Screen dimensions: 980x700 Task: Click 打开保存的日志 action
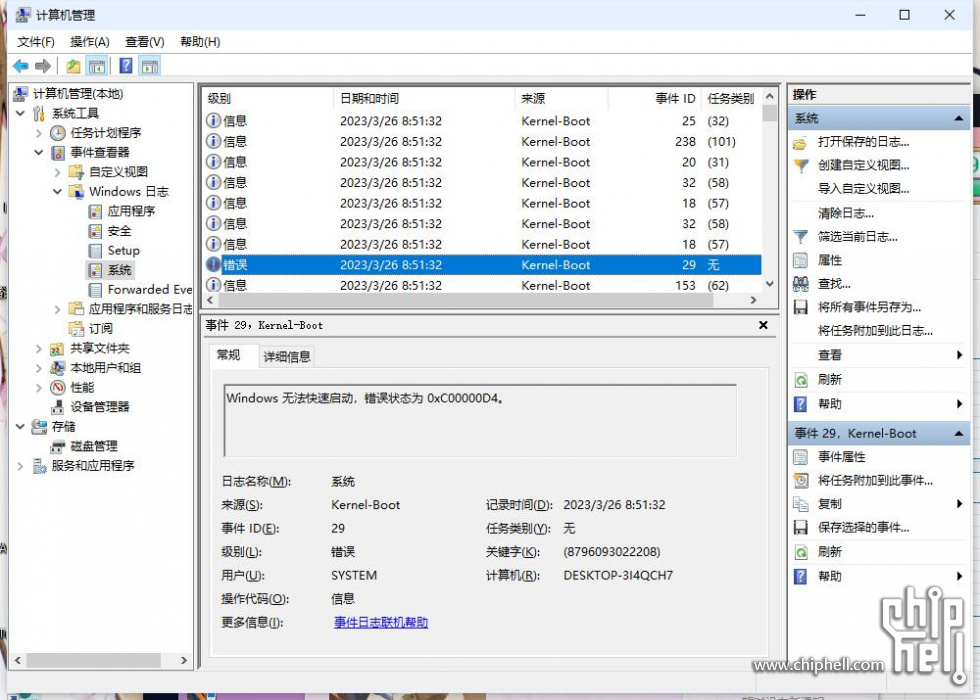(863, 142)
